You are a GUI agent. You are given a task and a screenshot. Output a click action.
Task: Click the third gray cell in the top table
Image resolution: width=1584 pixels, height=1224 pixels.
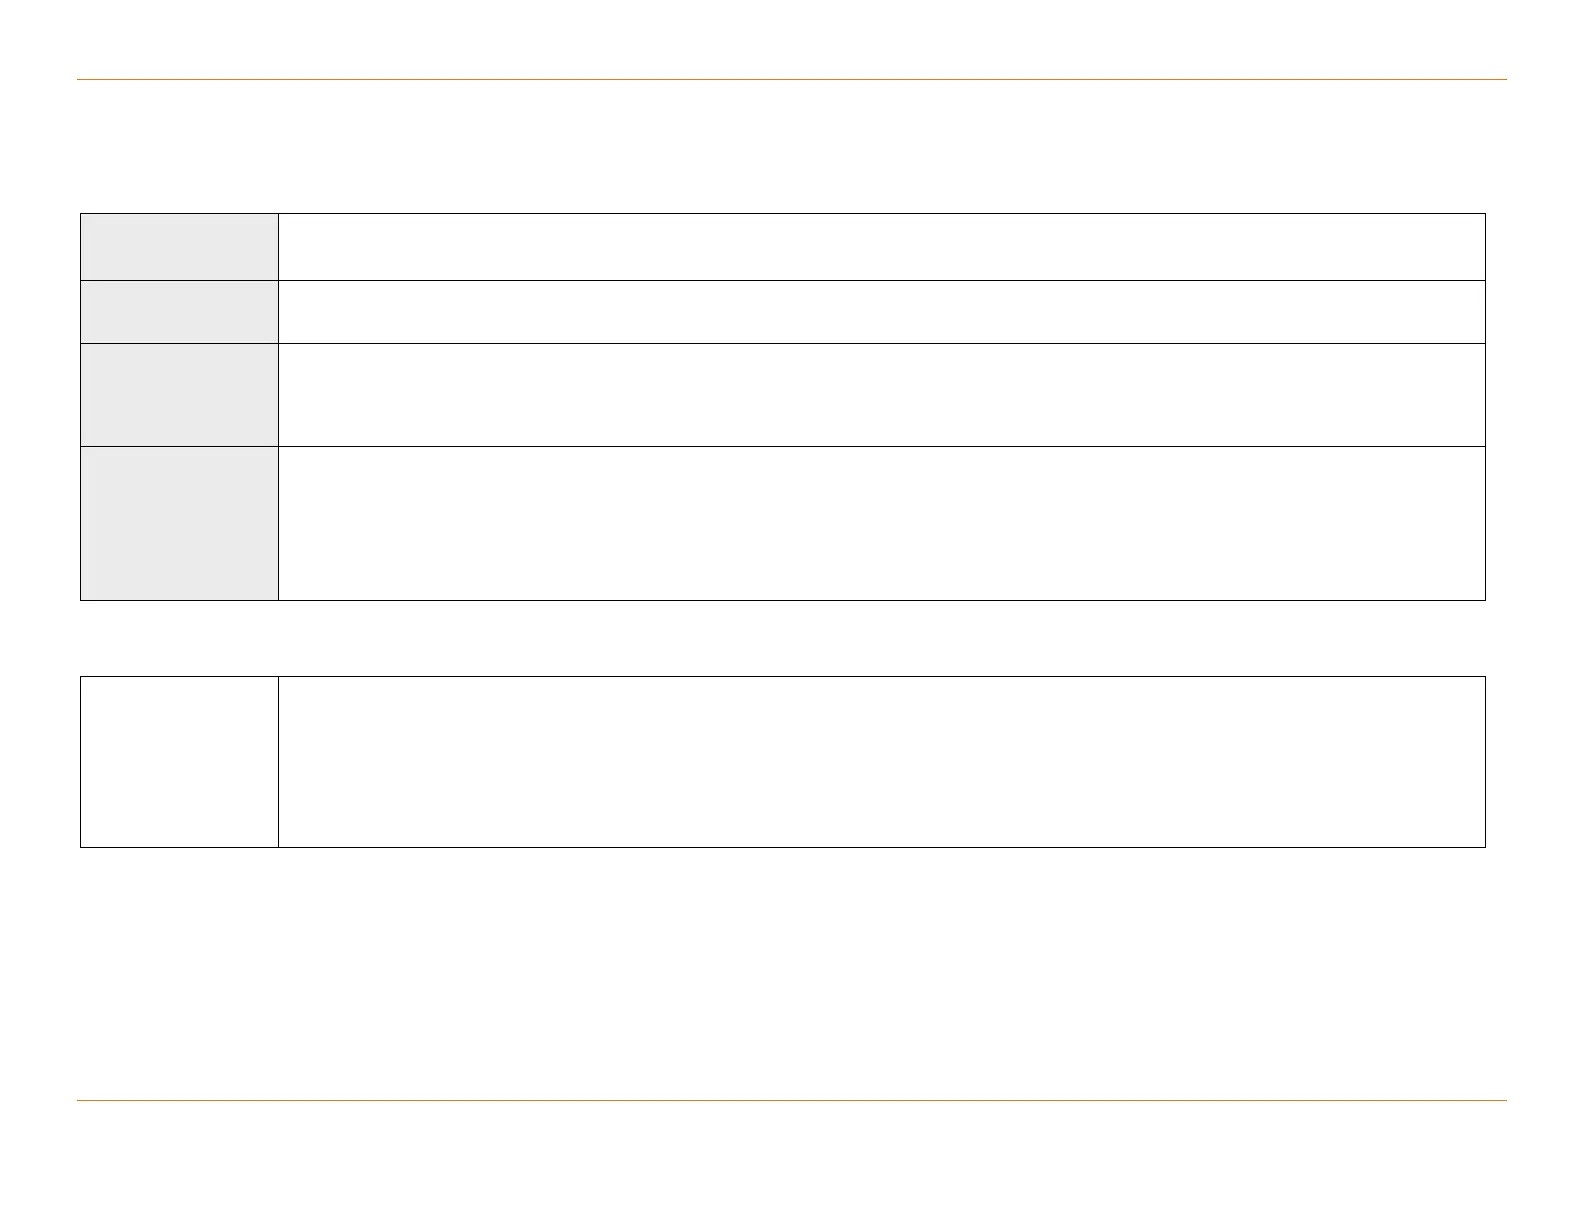point(179,395)
